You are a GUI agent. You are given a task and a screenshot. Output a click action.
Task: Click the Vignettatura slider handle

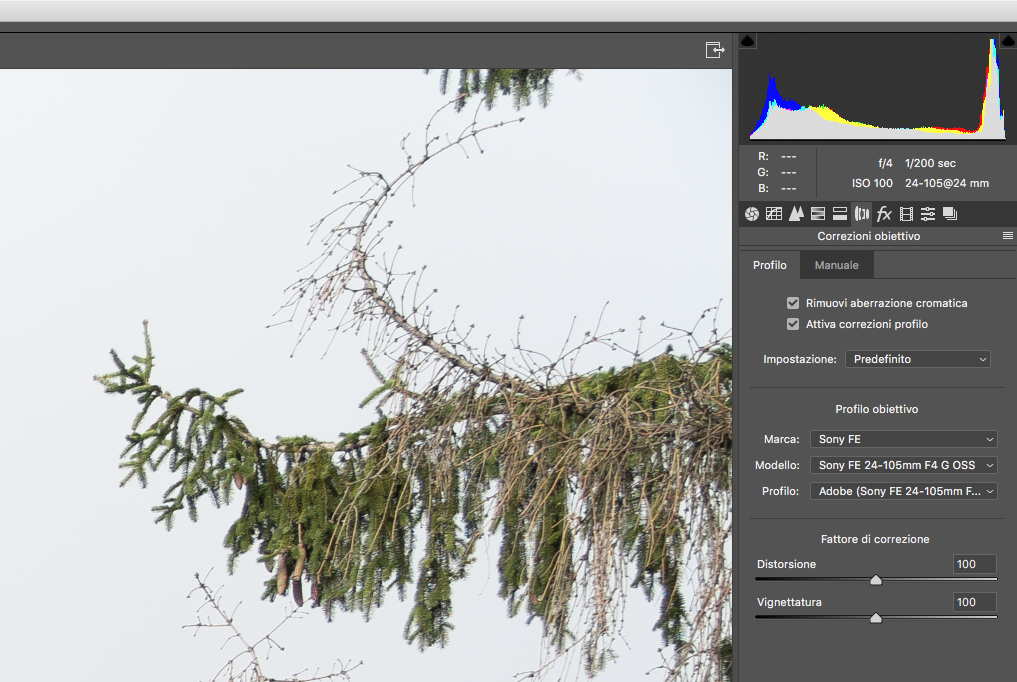(x=876, y=618)
